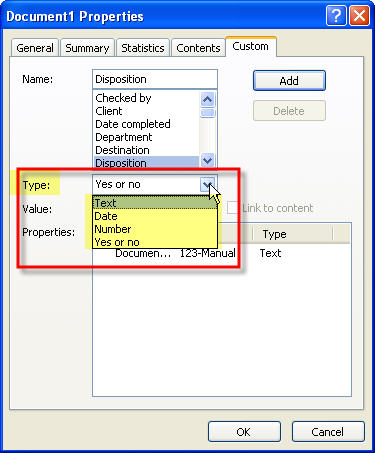Click name list scroll up arrow
Screen dimensions: 375x453
click(x=208, y=99)
